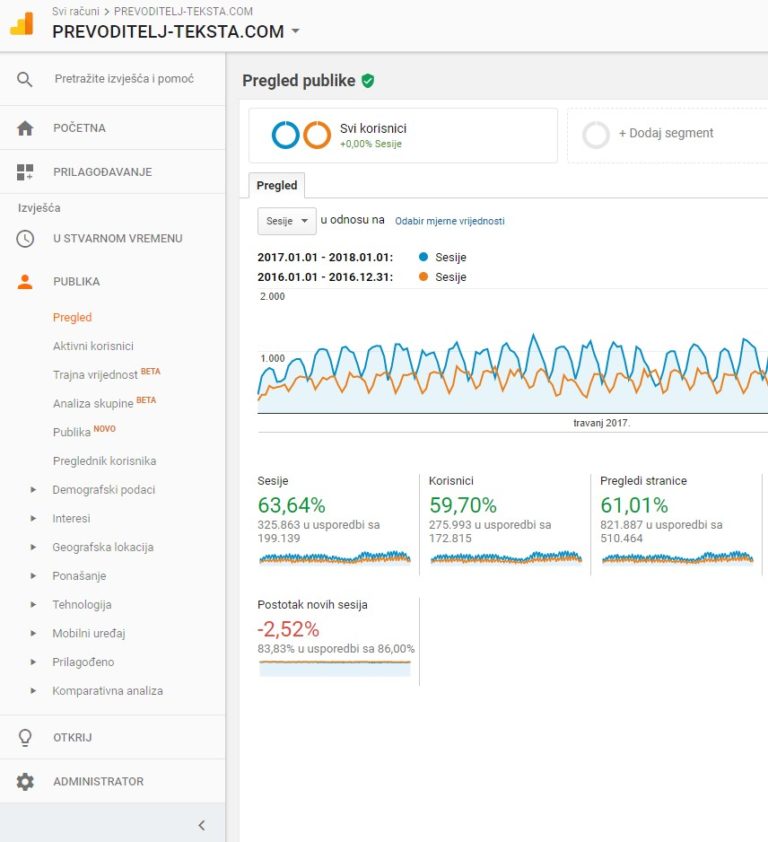Click the -2,52% new sessions value

pos(288,629)
